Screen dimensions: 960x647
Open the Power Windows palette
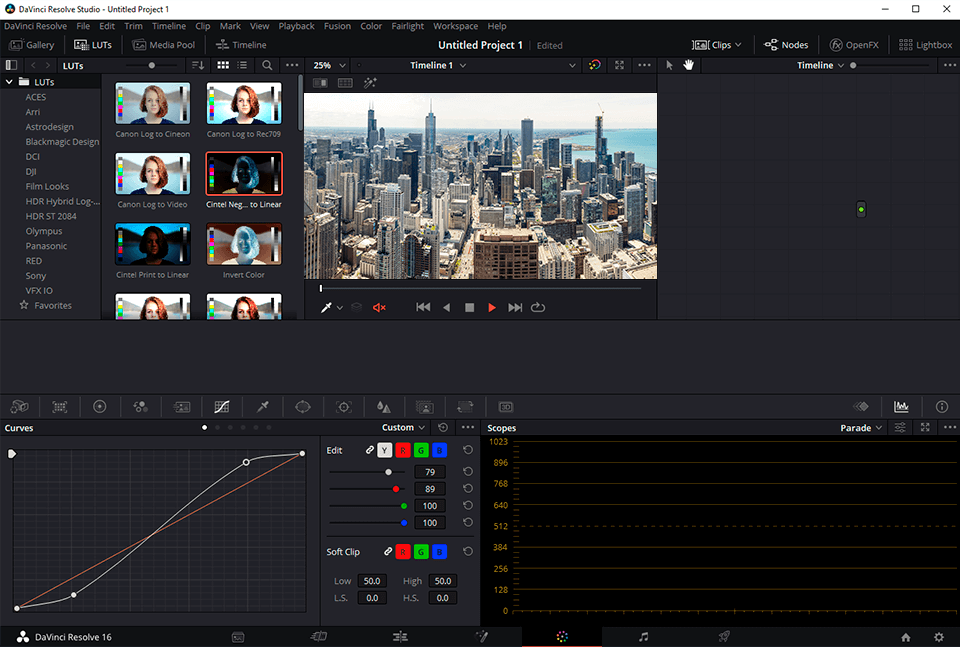[303, 406]
